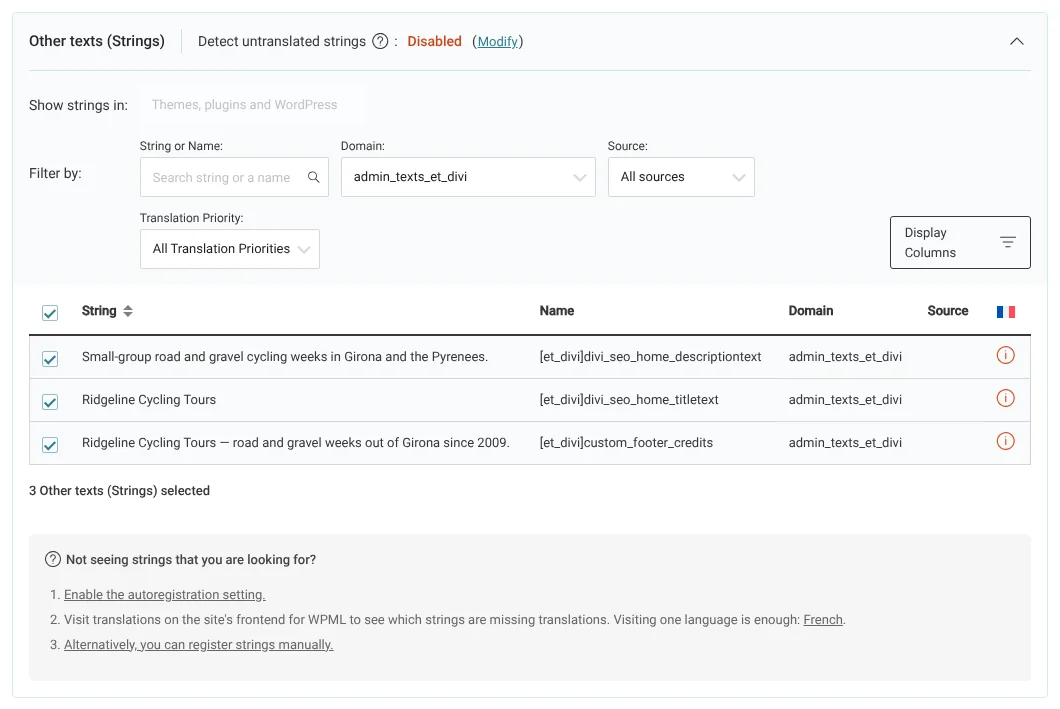Open Enable the autoregistration setting link
This screenshot has height=709, width=1060.
(164, 595)
